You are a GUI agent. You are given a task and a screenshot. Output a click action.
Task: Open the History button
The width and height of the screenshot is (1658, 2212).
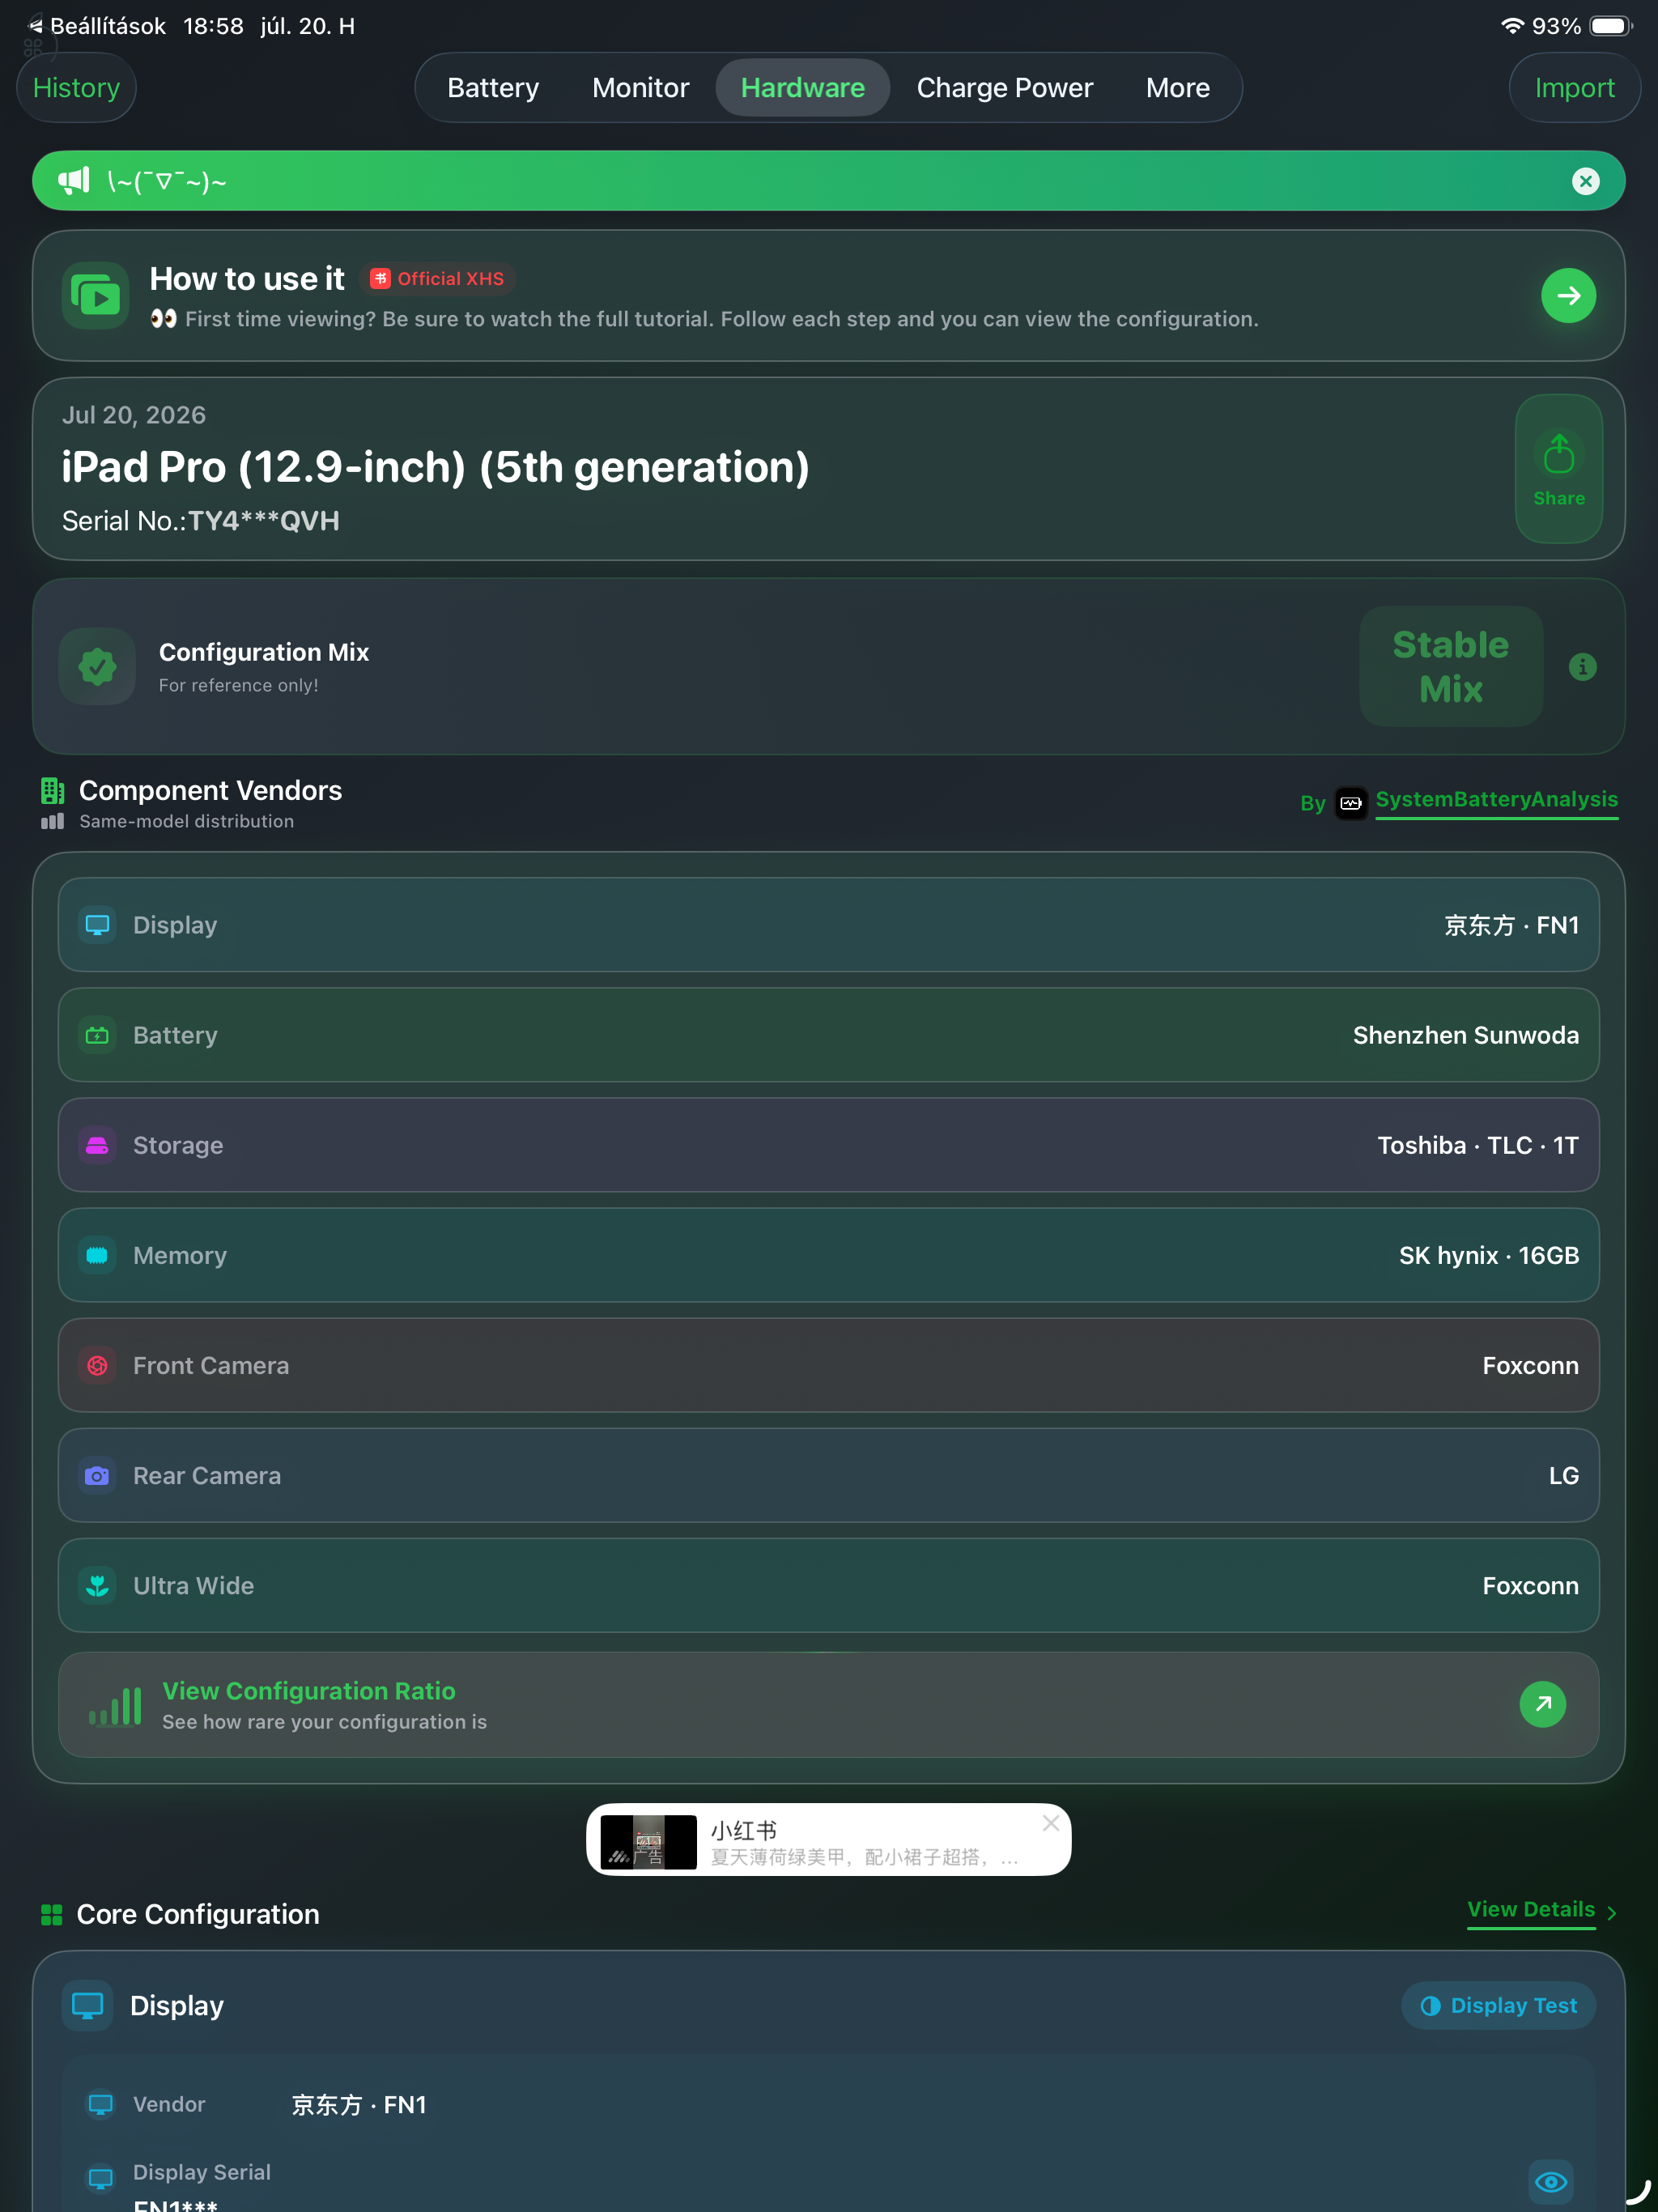click(76, 88)
